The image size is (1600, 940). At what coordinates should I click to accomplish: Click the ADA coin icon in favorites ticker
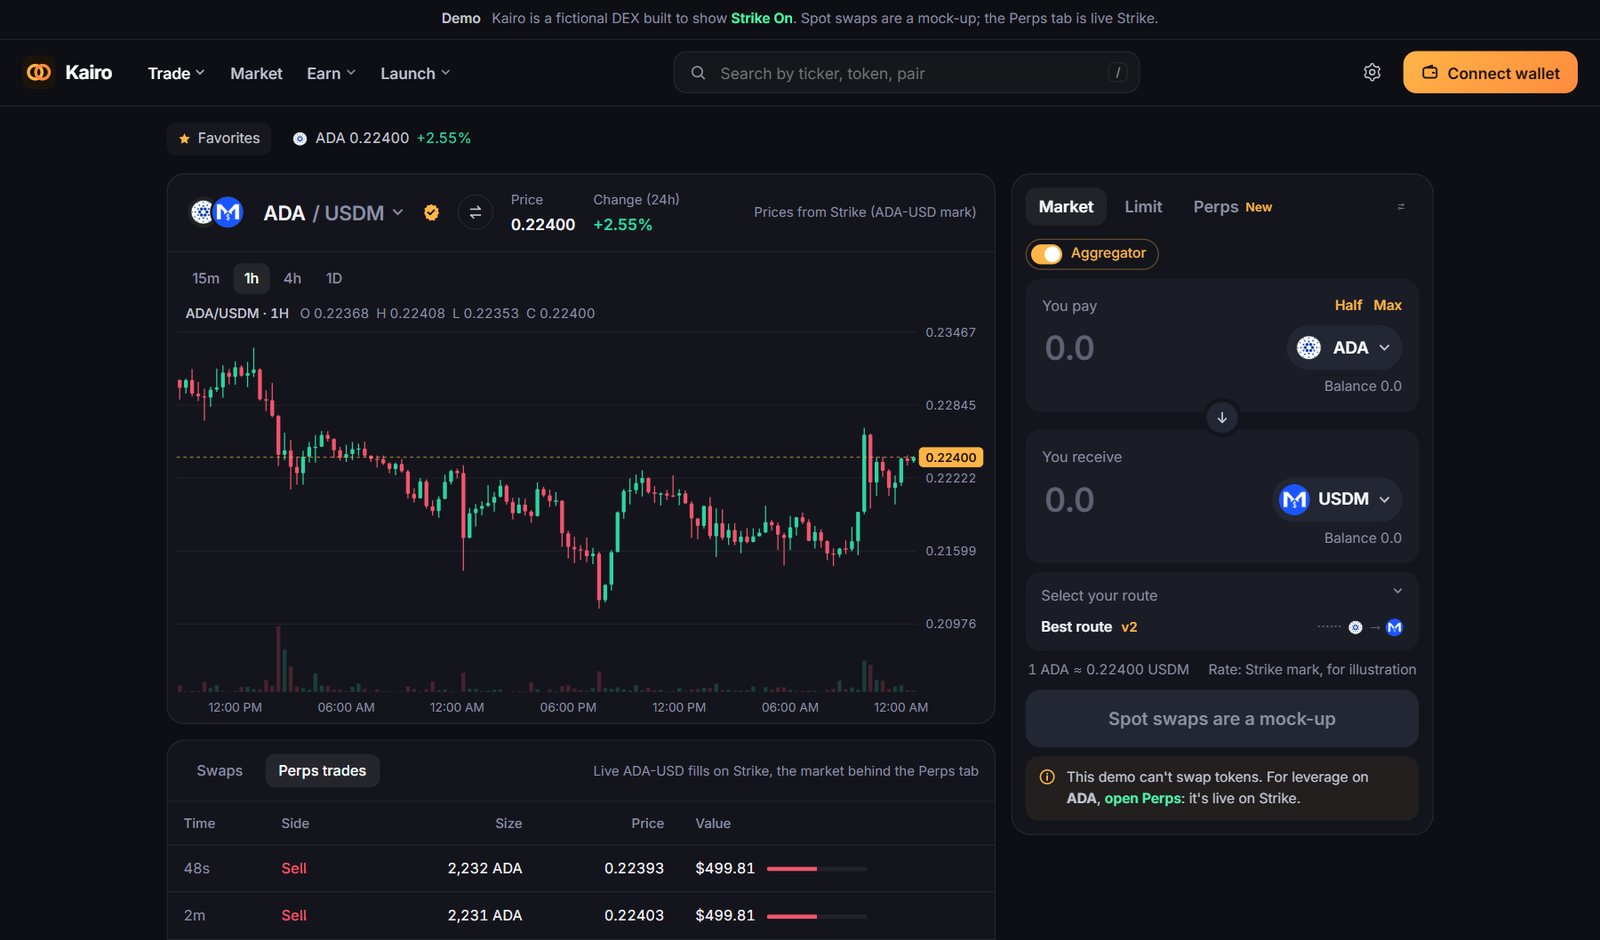[299, 139]
